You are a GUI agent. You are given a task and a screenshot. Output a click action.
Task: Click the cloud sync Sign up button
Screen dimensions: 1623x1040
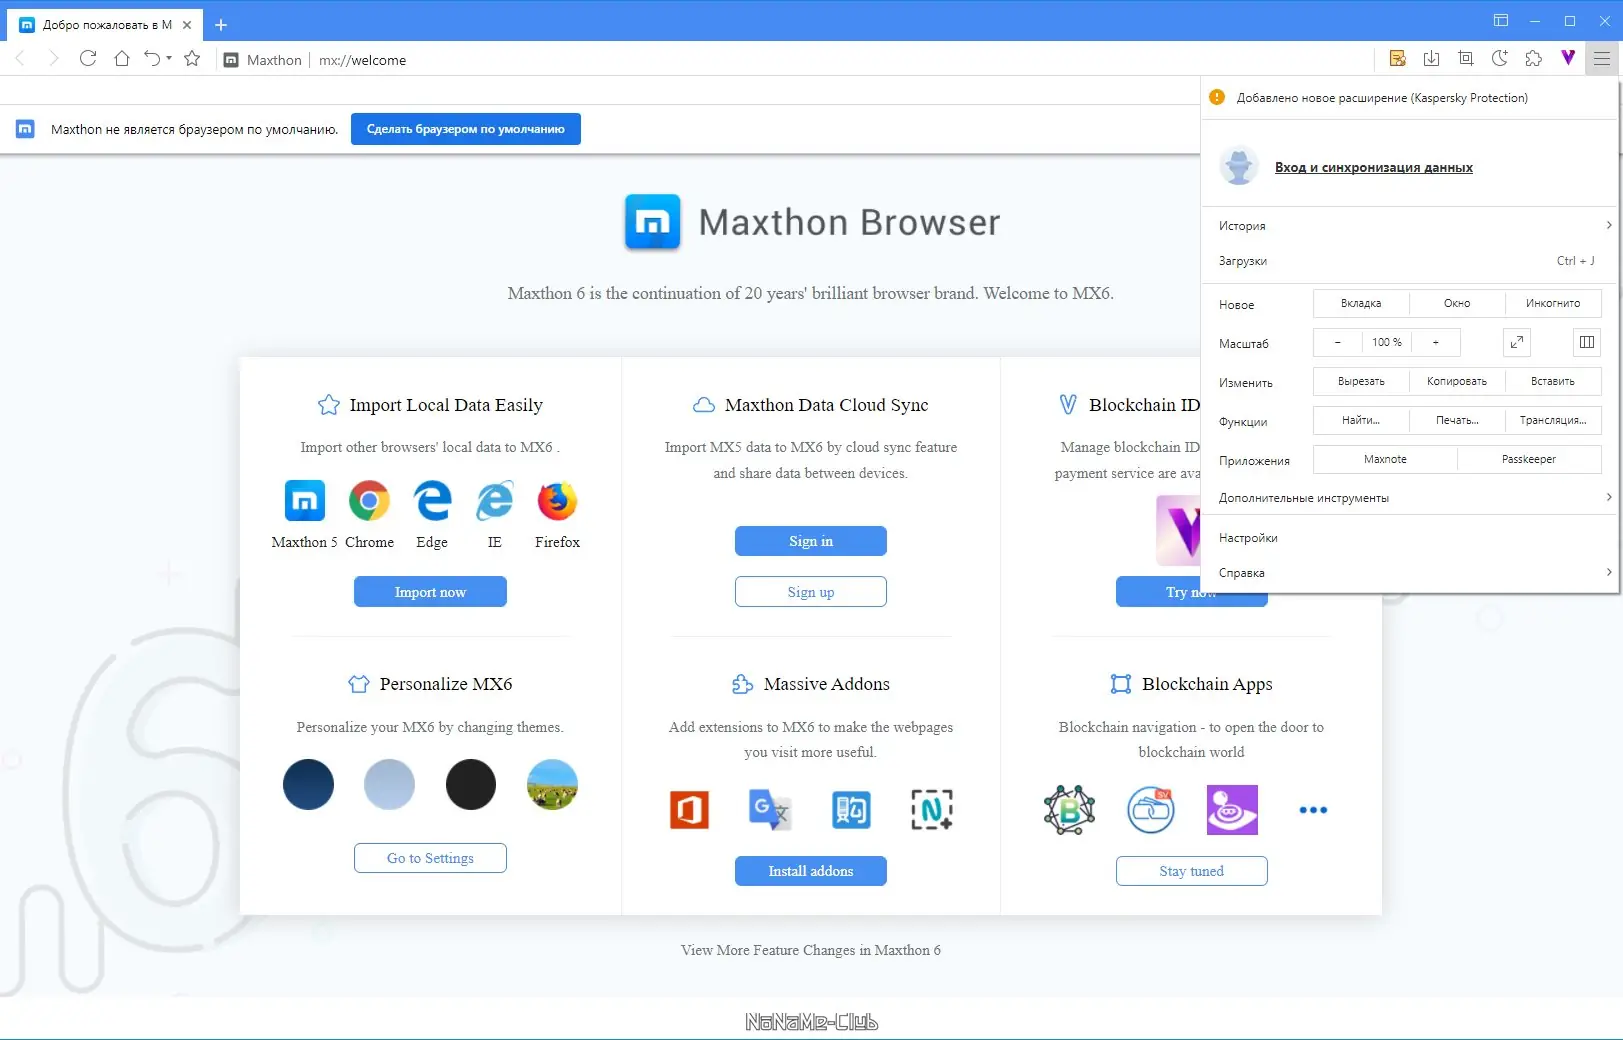click(x=811, y=592)
